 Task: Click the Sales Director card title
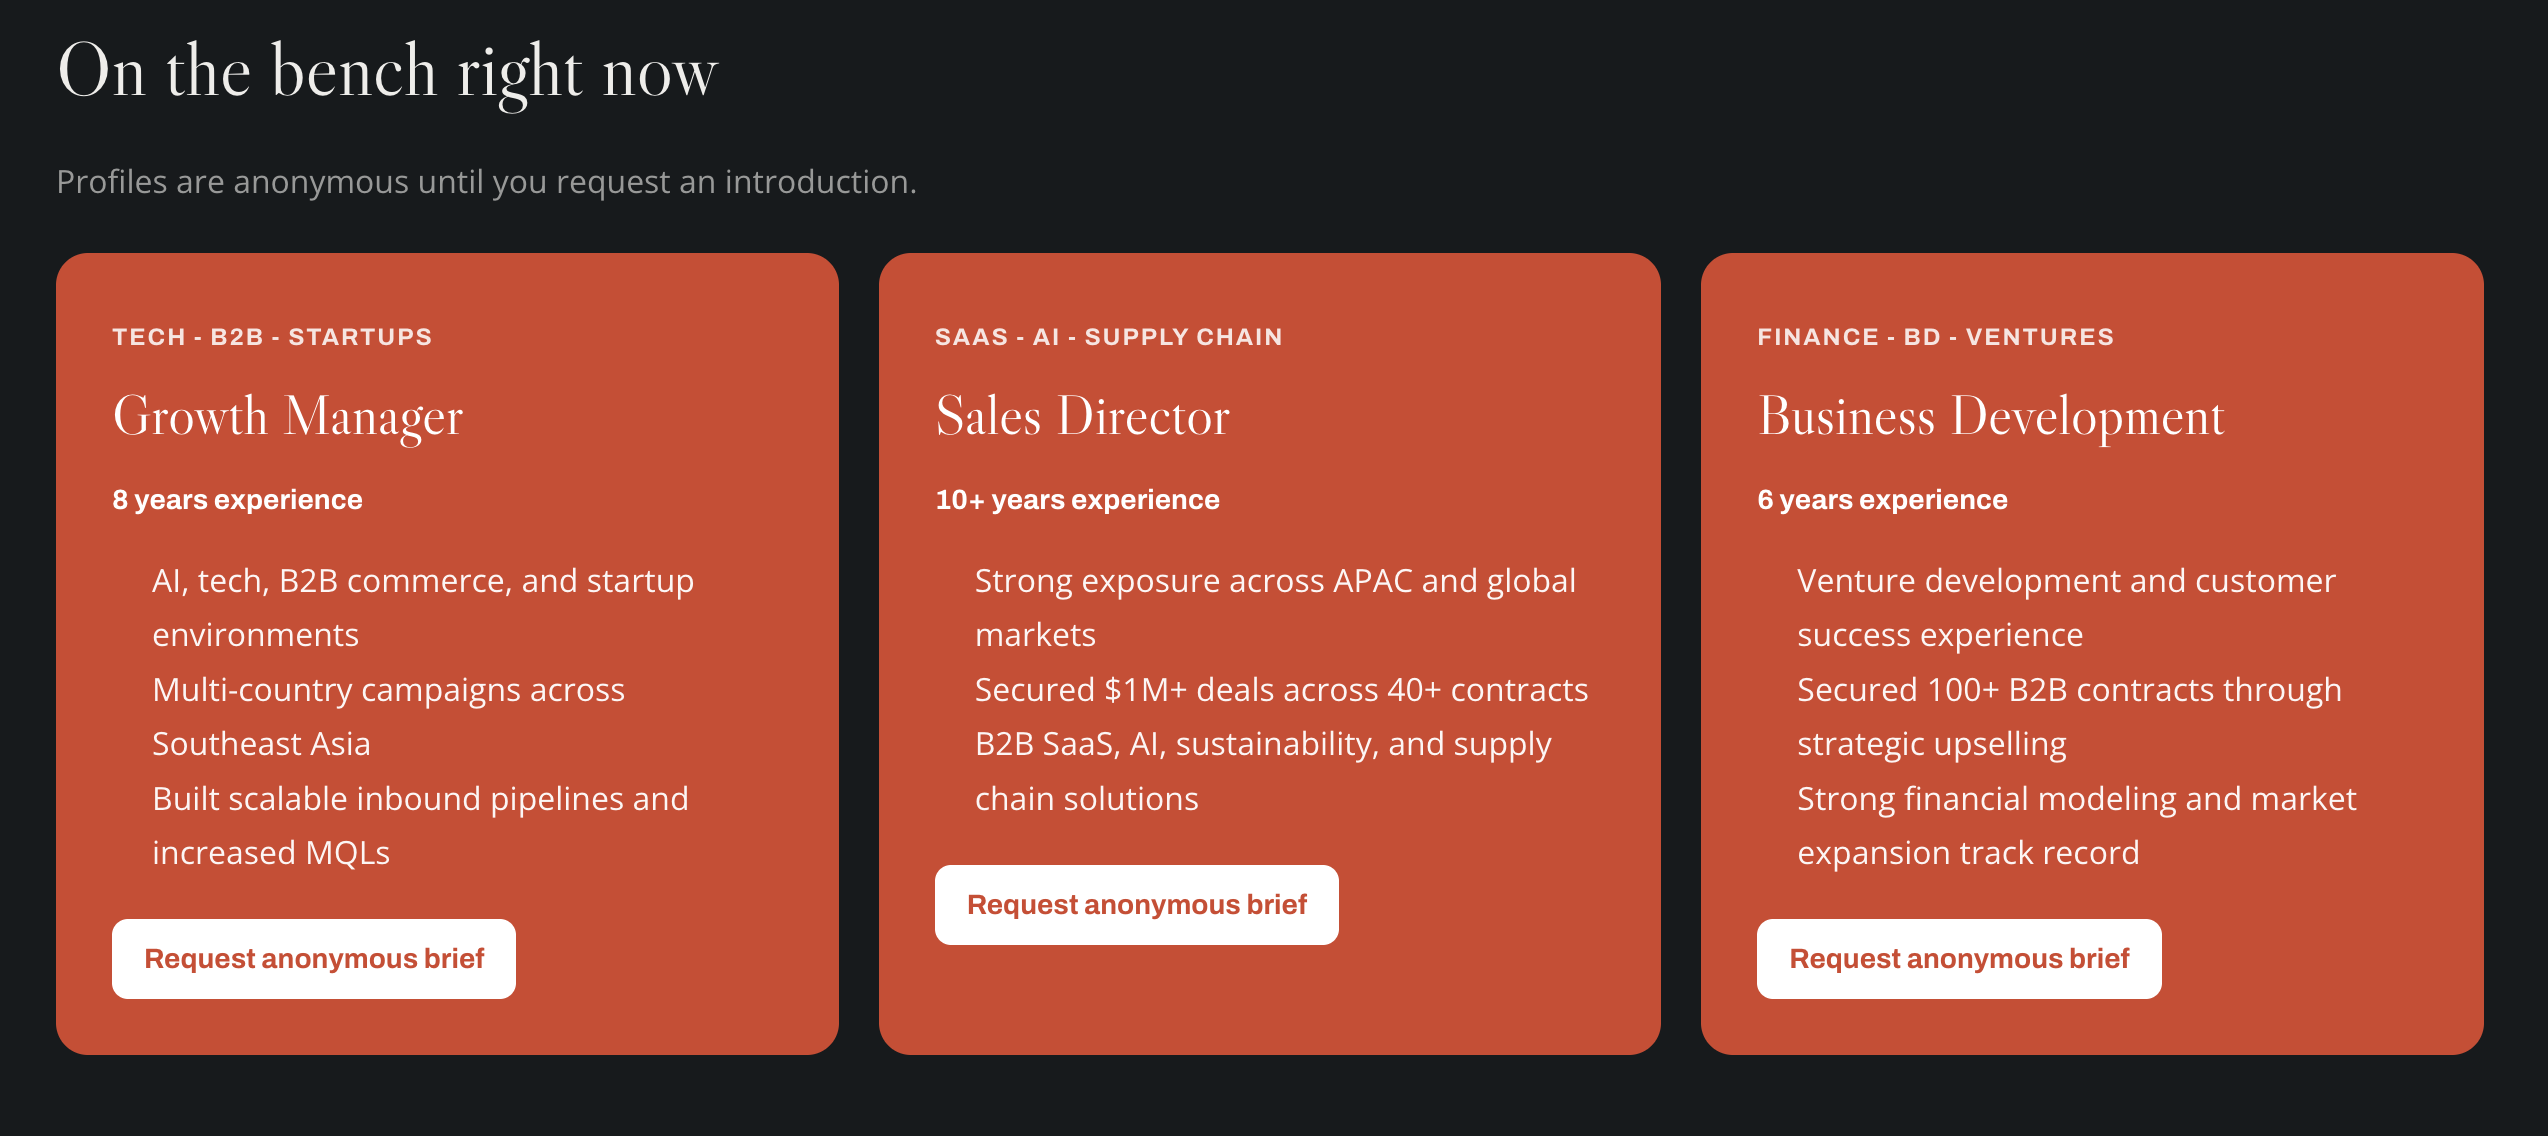tap(1082, 416)
